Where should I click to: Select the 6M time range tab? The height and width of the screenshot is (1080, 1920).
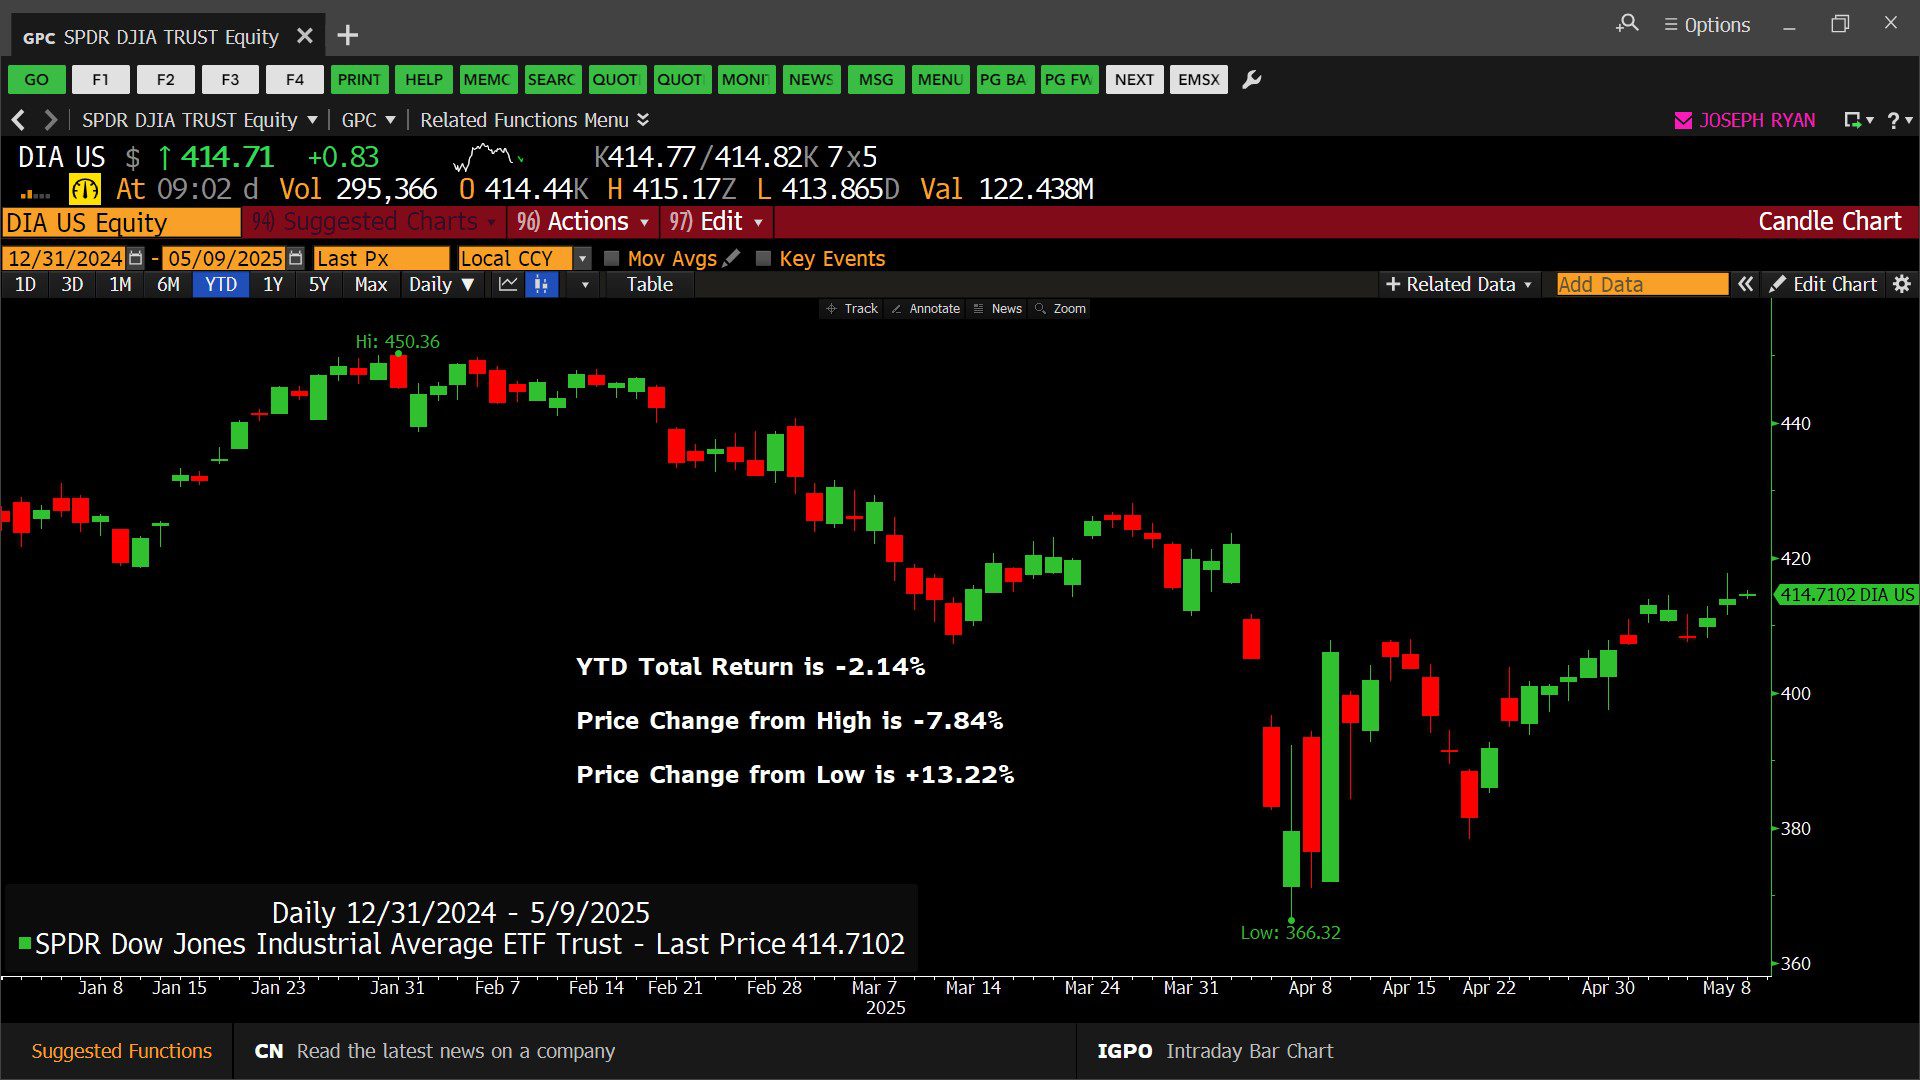pyautogui.click(x=168, y=285)
